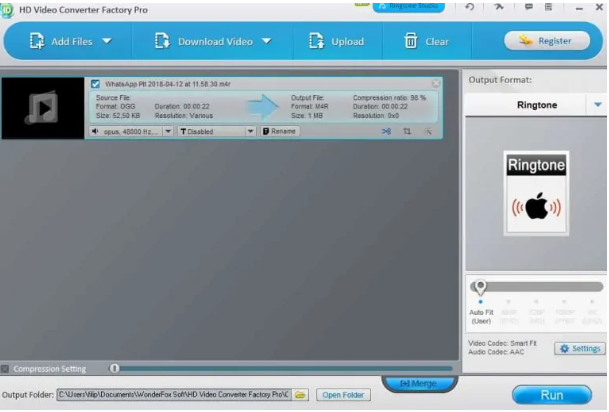Play the audio file thumbnail preview
The image size is (609, 412).
[x=42, y=108]
